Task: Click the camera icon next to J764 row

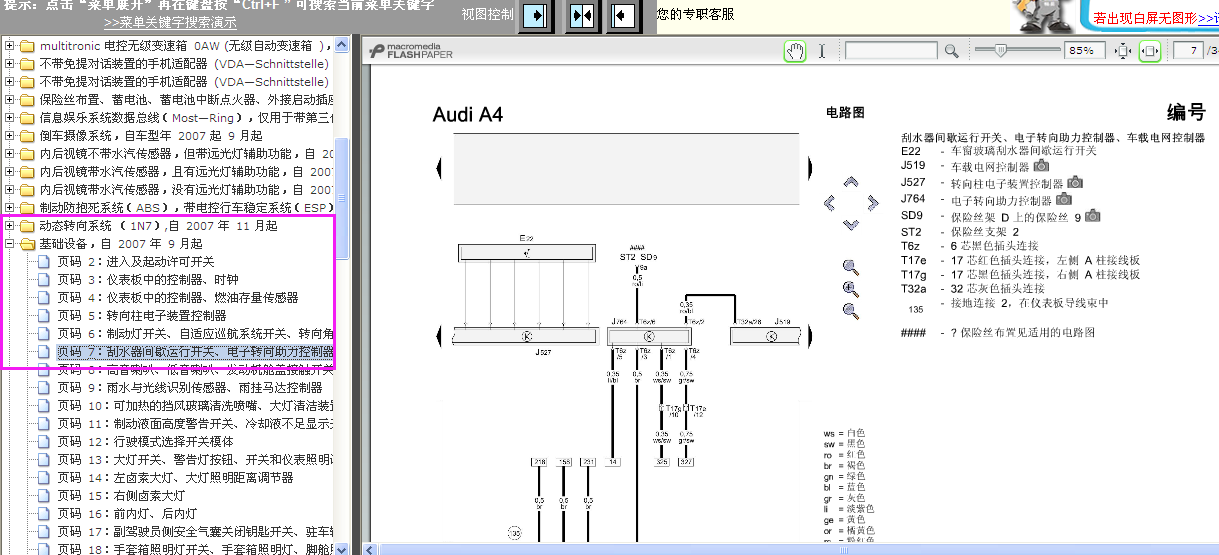Action: click(x=1063, y=199)
